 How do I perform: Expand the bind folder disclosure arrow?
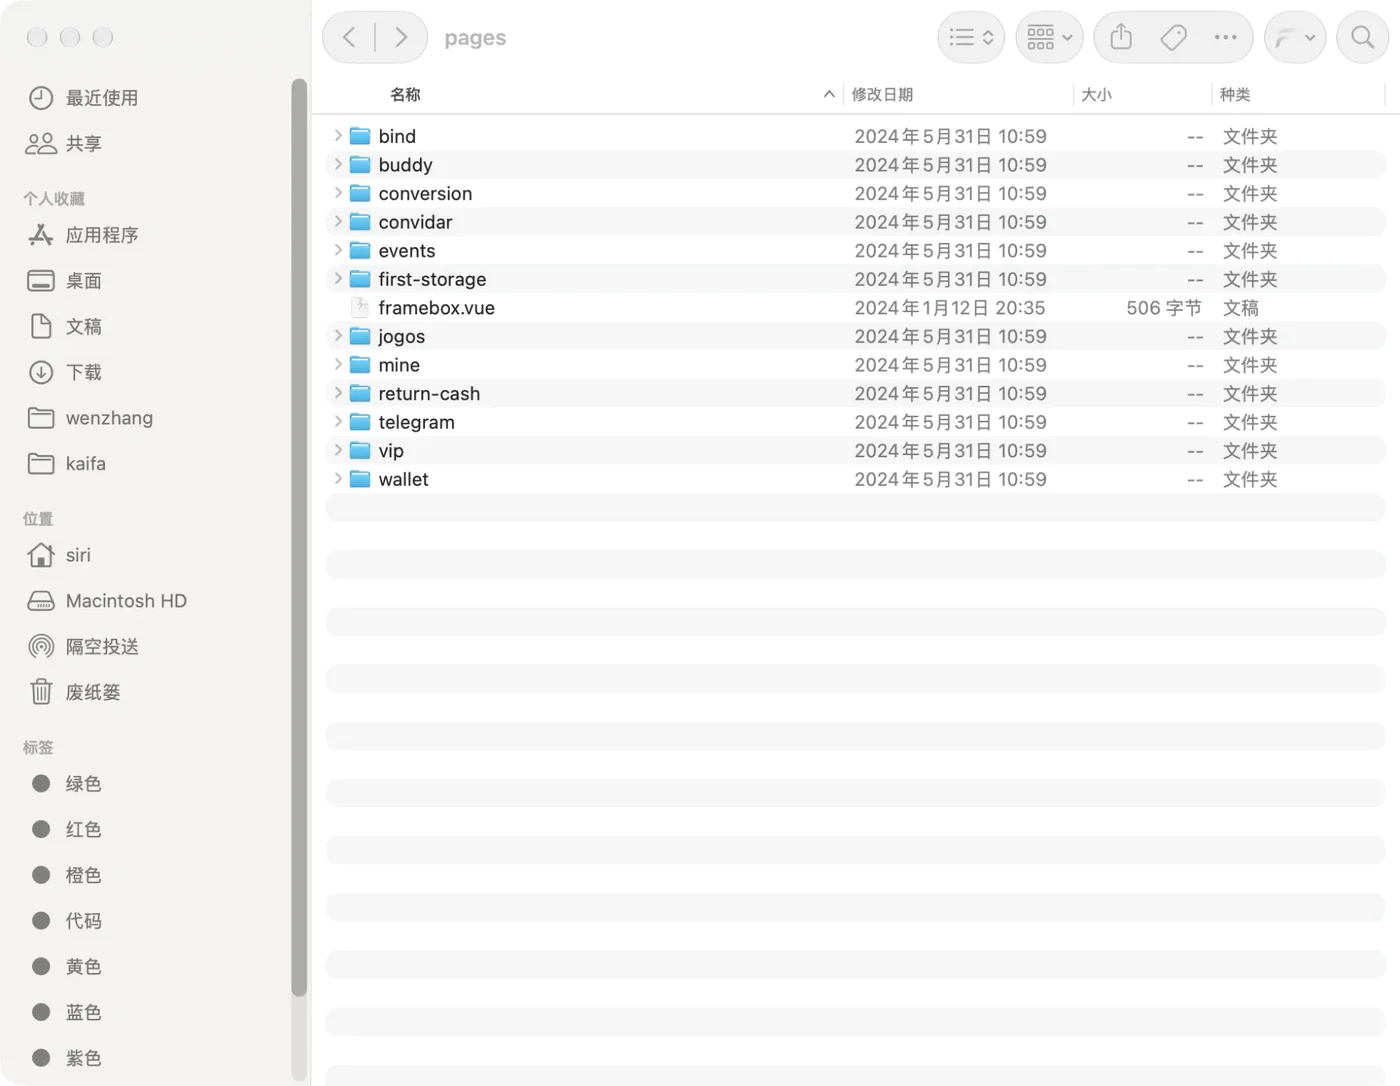[338, 136]
